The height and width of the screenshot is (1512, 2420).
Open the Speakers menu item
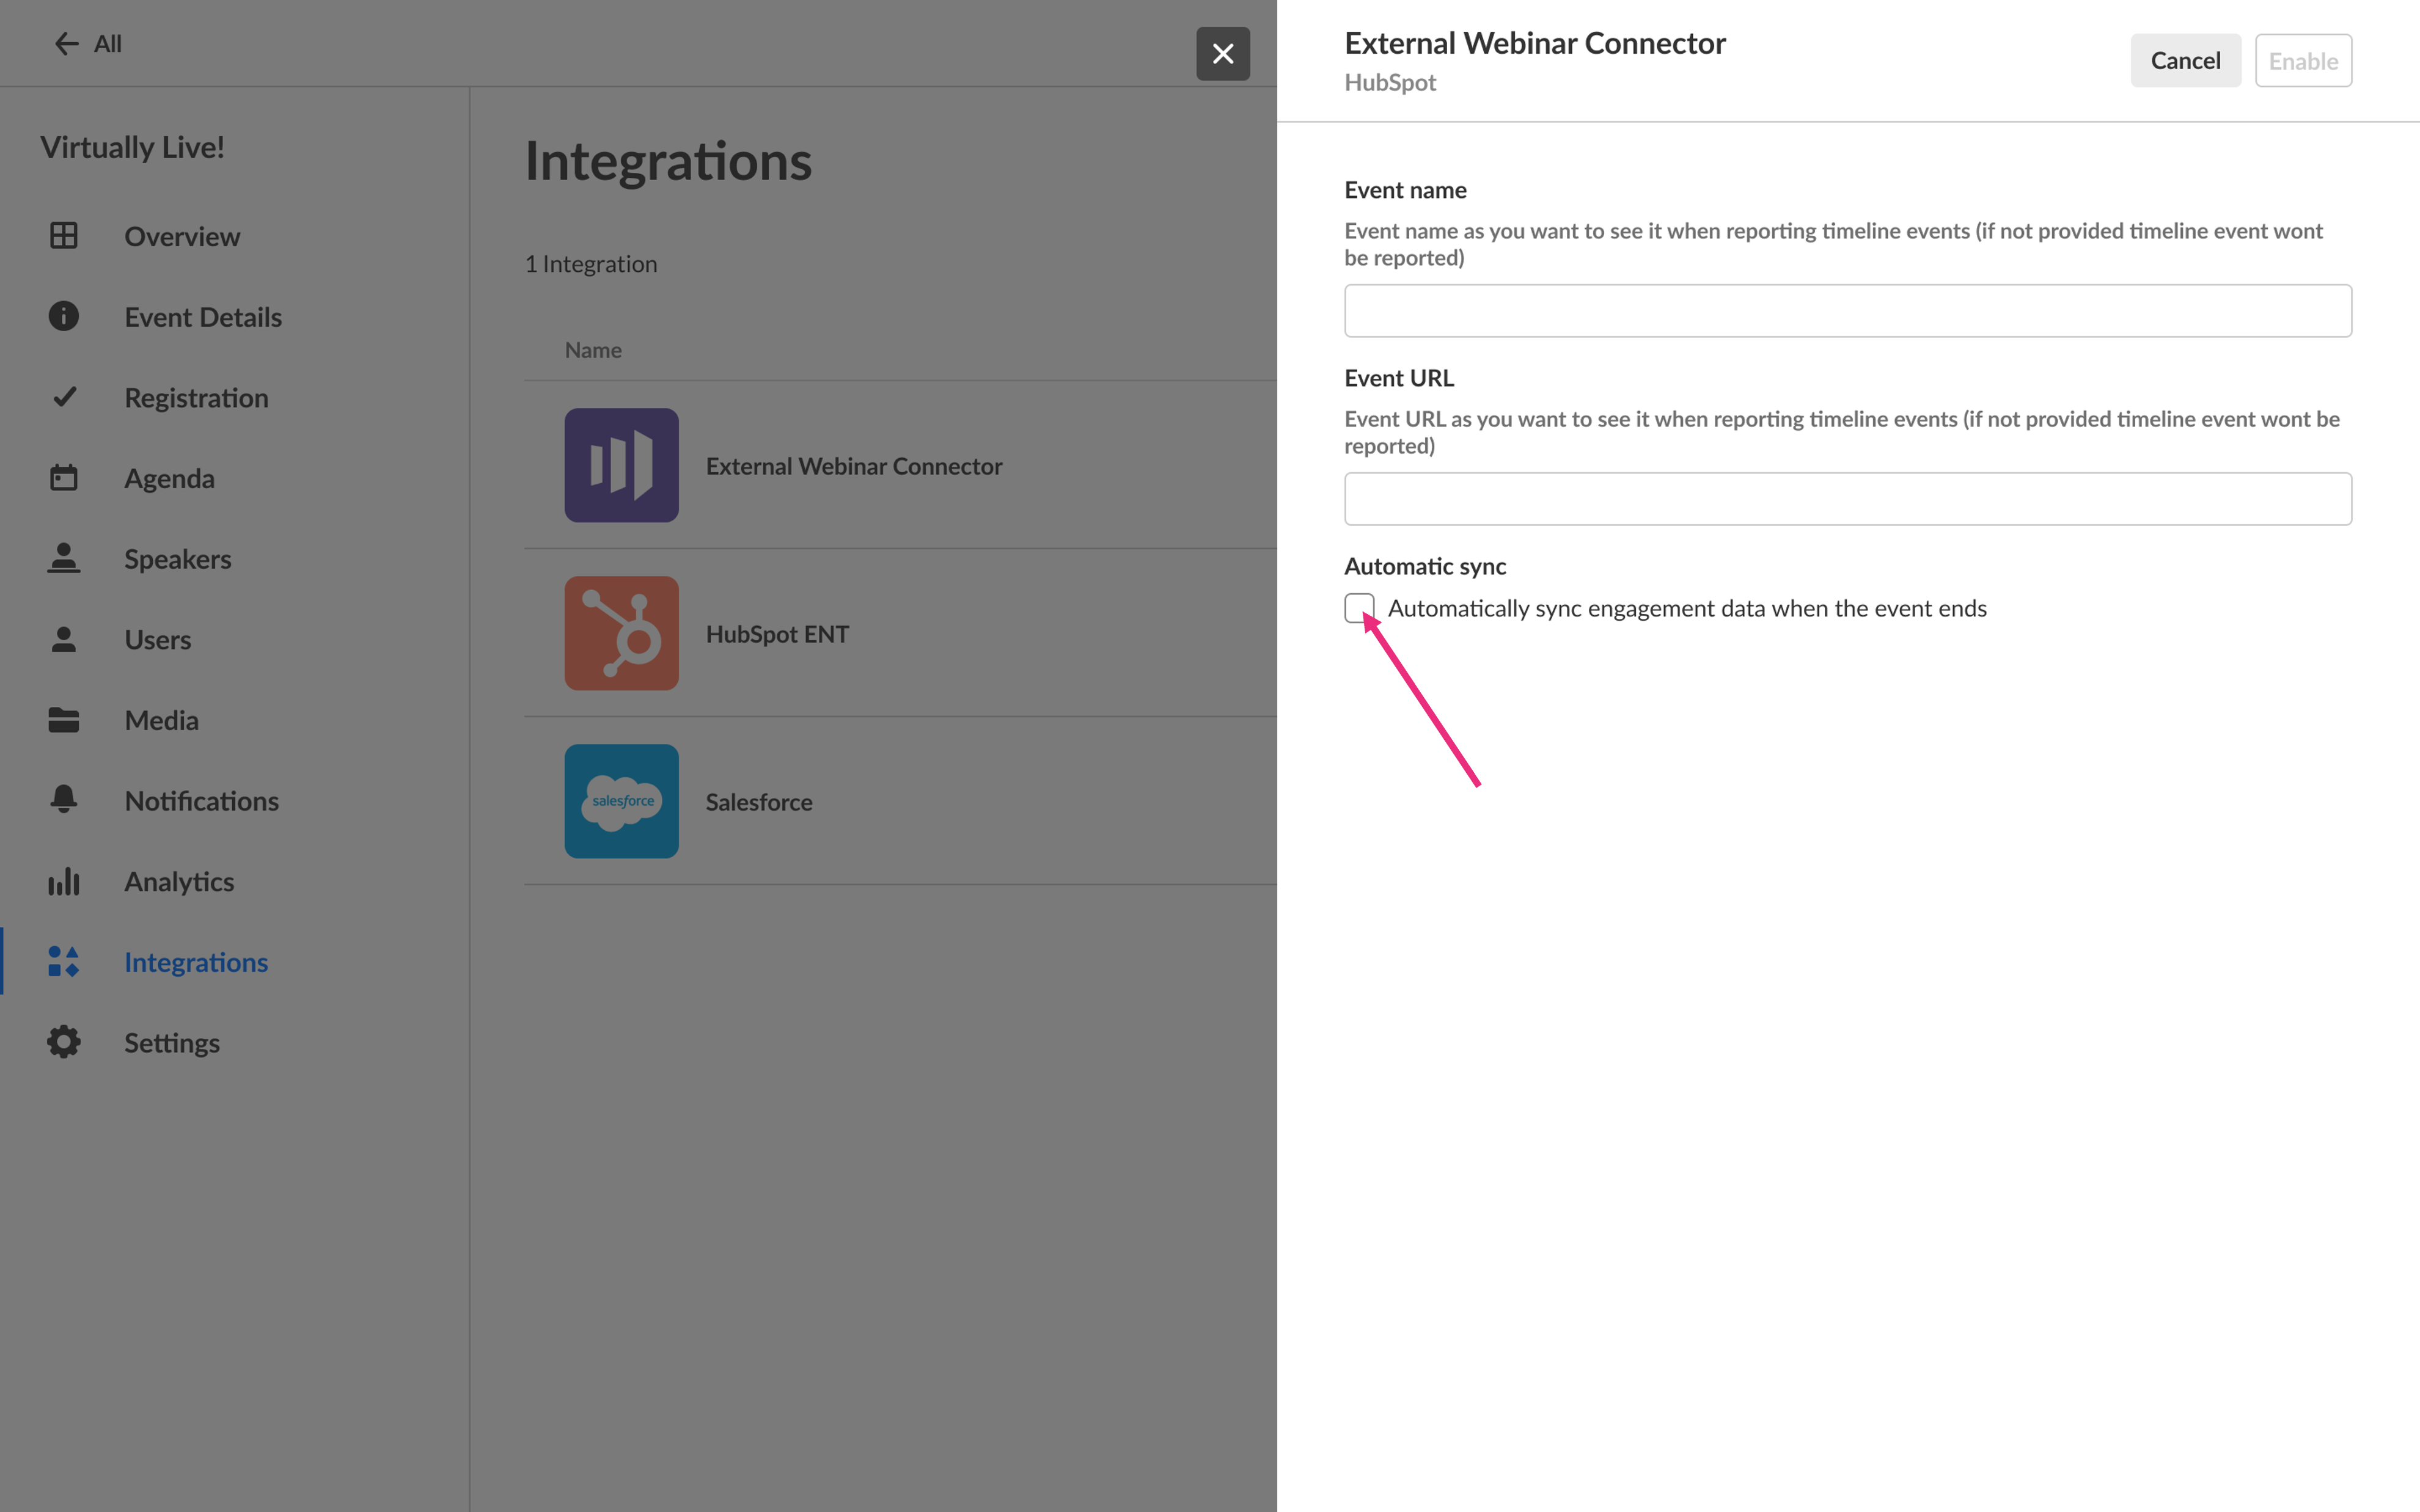point(177,559)
